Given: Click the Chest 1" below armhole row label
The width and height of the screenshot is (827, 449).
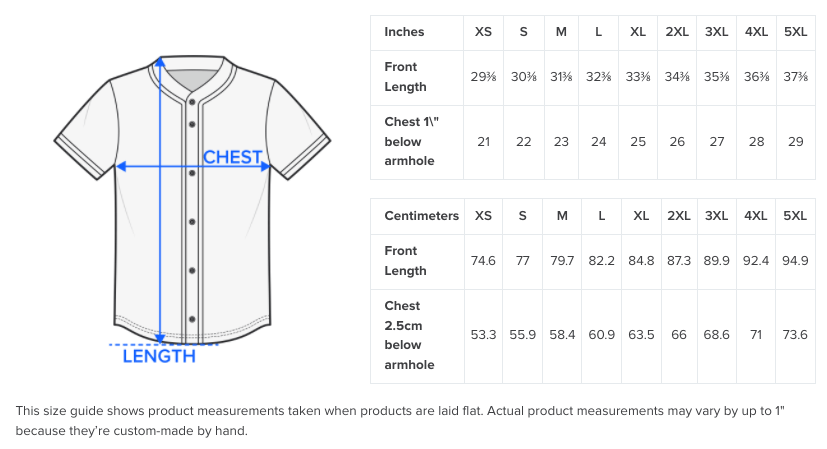Looking at the screenshot, I should pyautogui.click(x=411, y=141).
